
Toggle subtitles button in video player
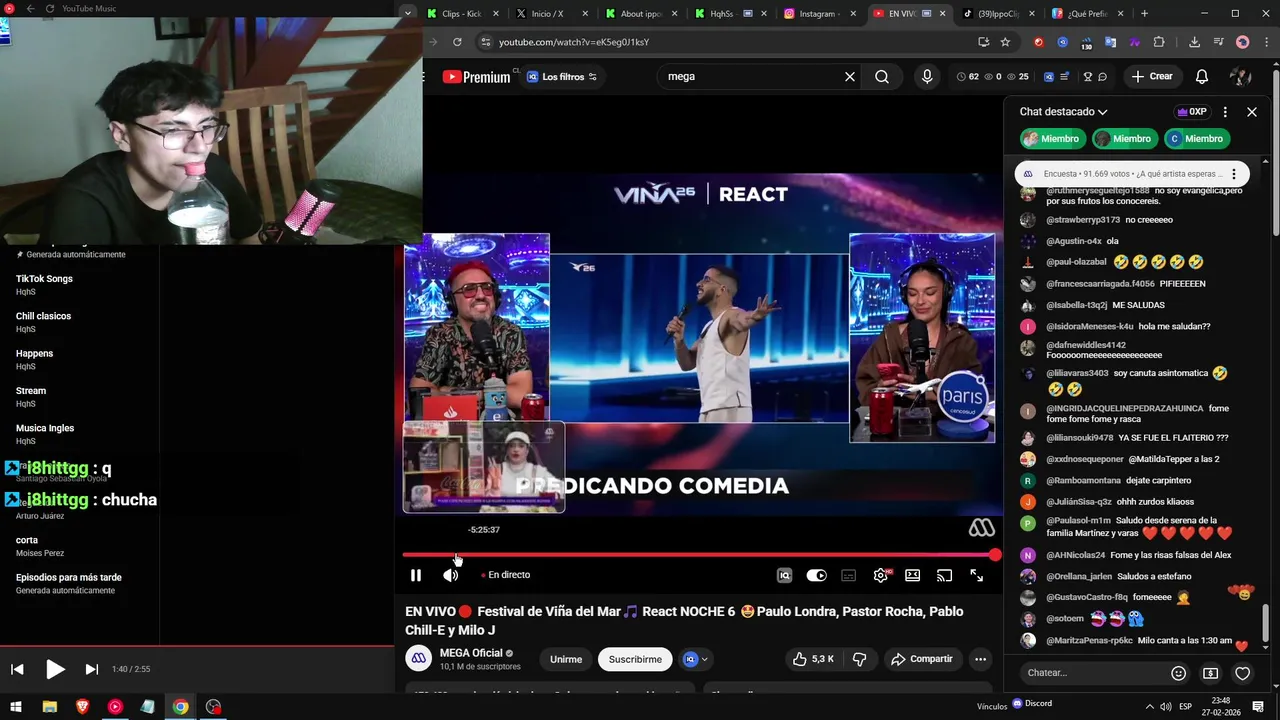coord(849,575)
